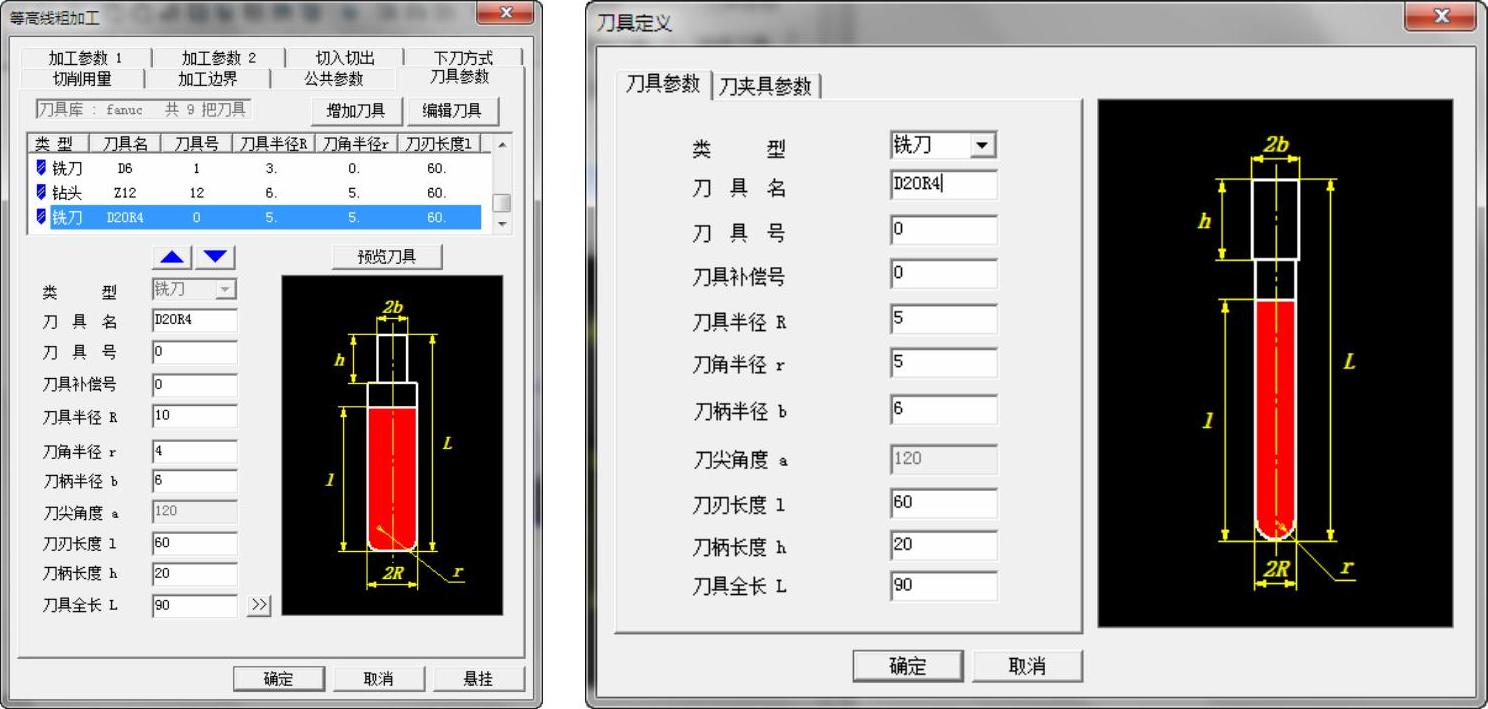Click the 编辑刀具 button
Viewport: 1488px width, 709px height.
[452, 111]
